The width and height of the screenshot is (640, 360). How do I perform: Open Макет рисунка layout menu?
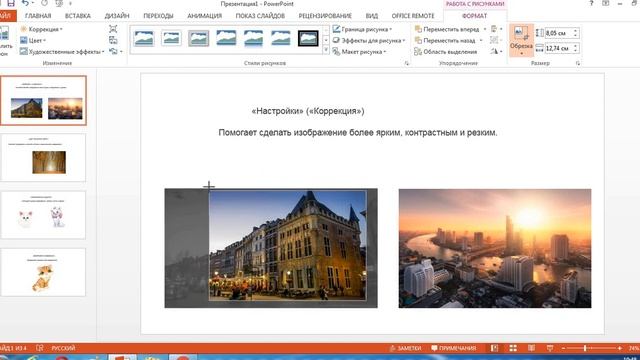coord(359,52)
